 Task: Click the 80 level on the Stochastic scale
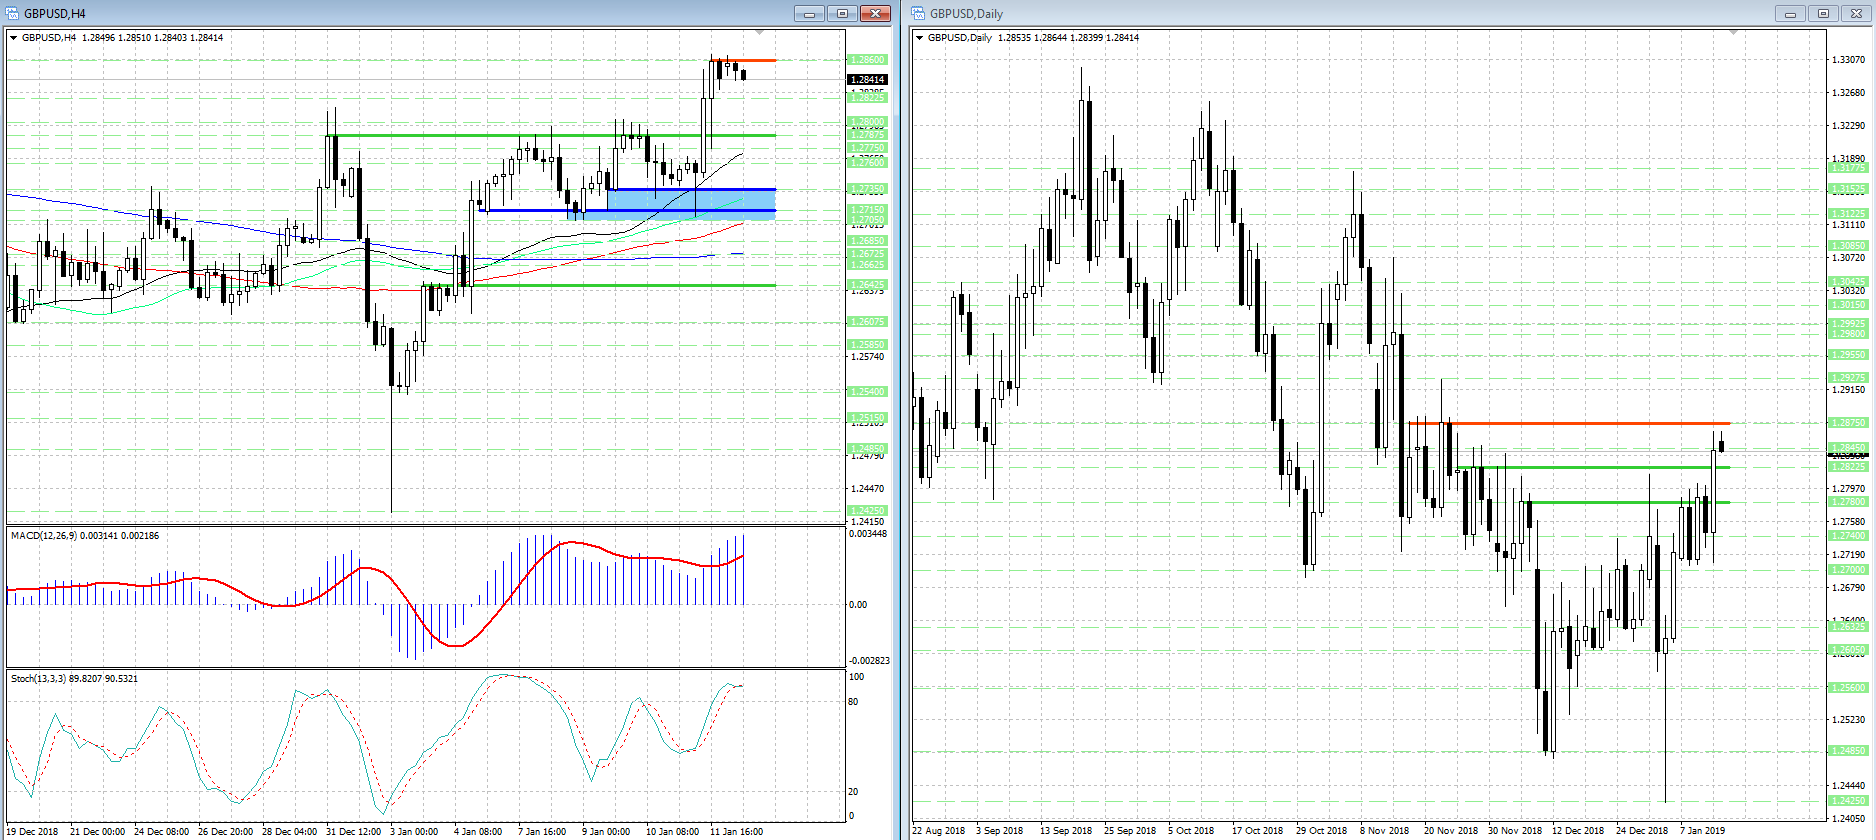coord(853,702)
